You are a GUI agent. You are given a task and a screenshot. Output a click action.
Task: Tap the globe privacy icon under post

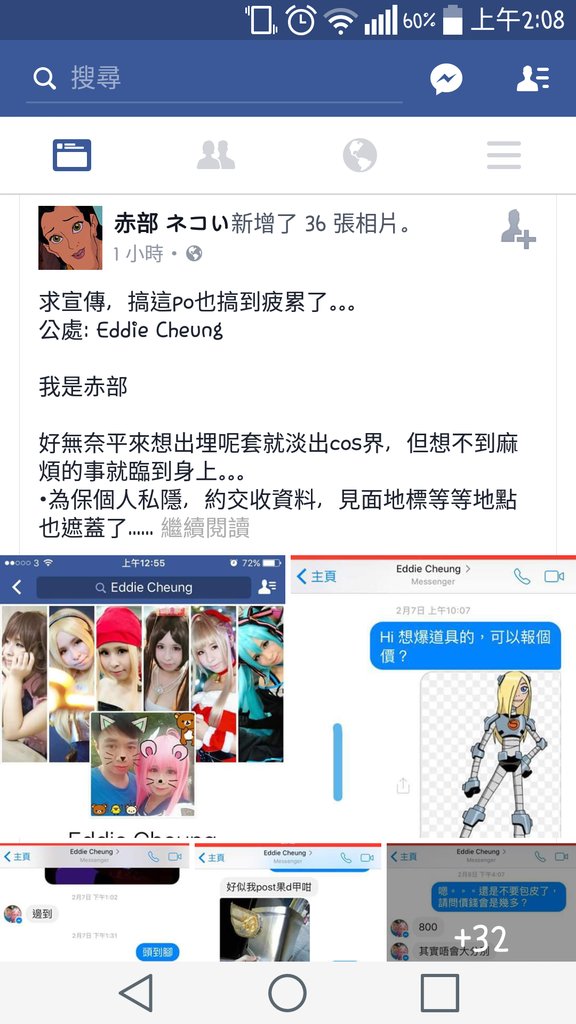pos(194,253)
